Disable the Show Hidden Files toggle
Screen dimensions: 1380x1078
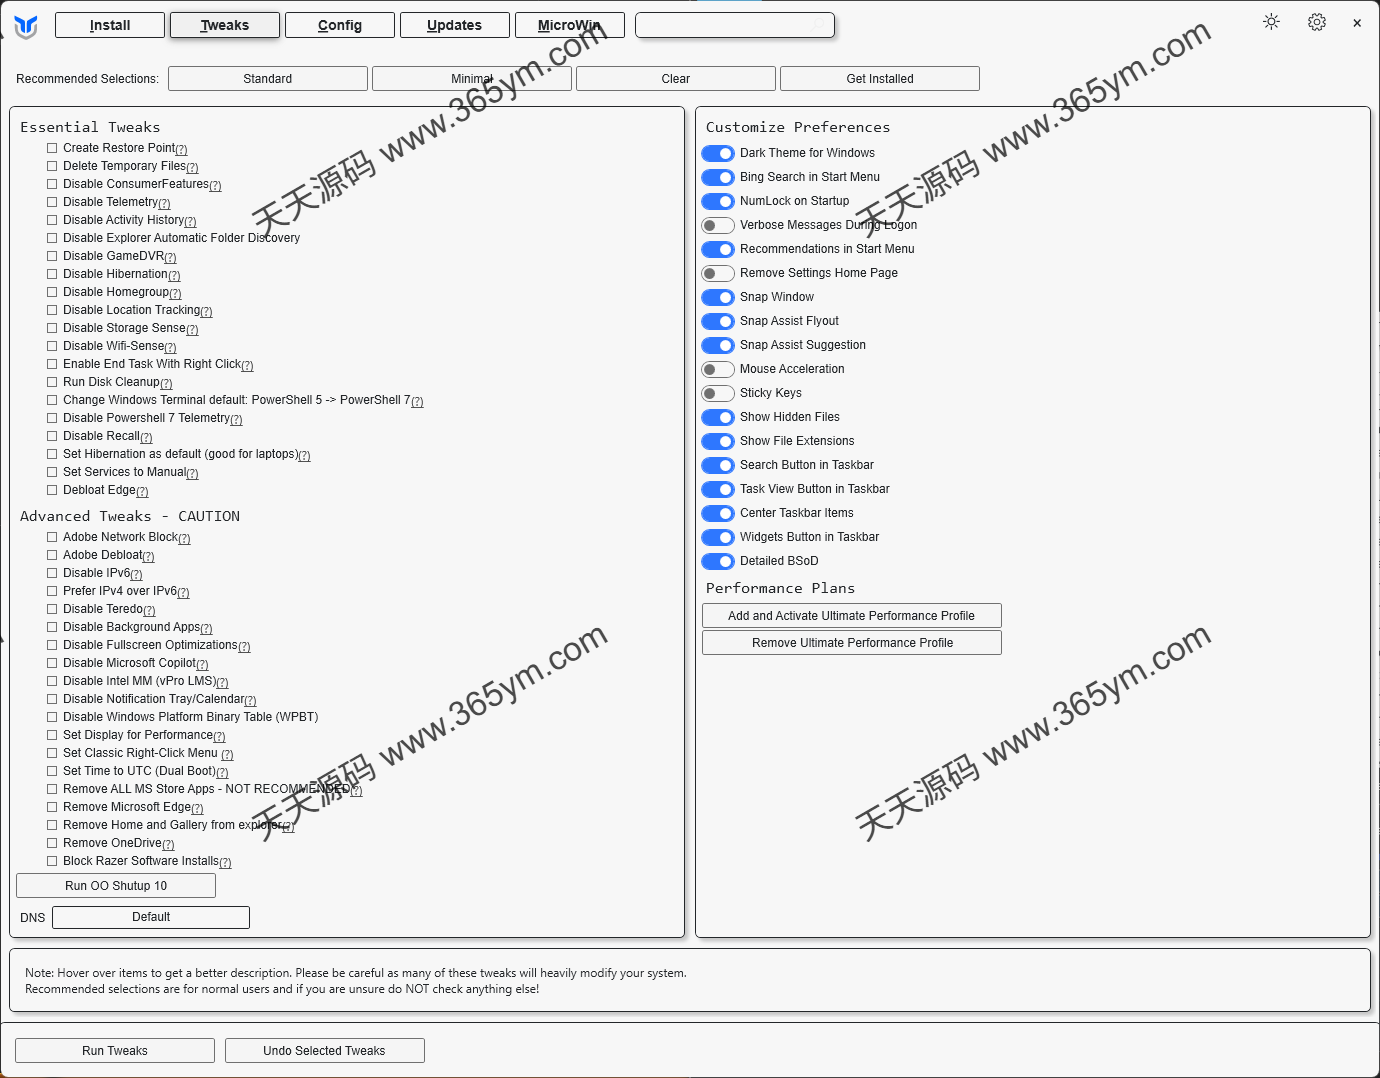click(717, 417)
